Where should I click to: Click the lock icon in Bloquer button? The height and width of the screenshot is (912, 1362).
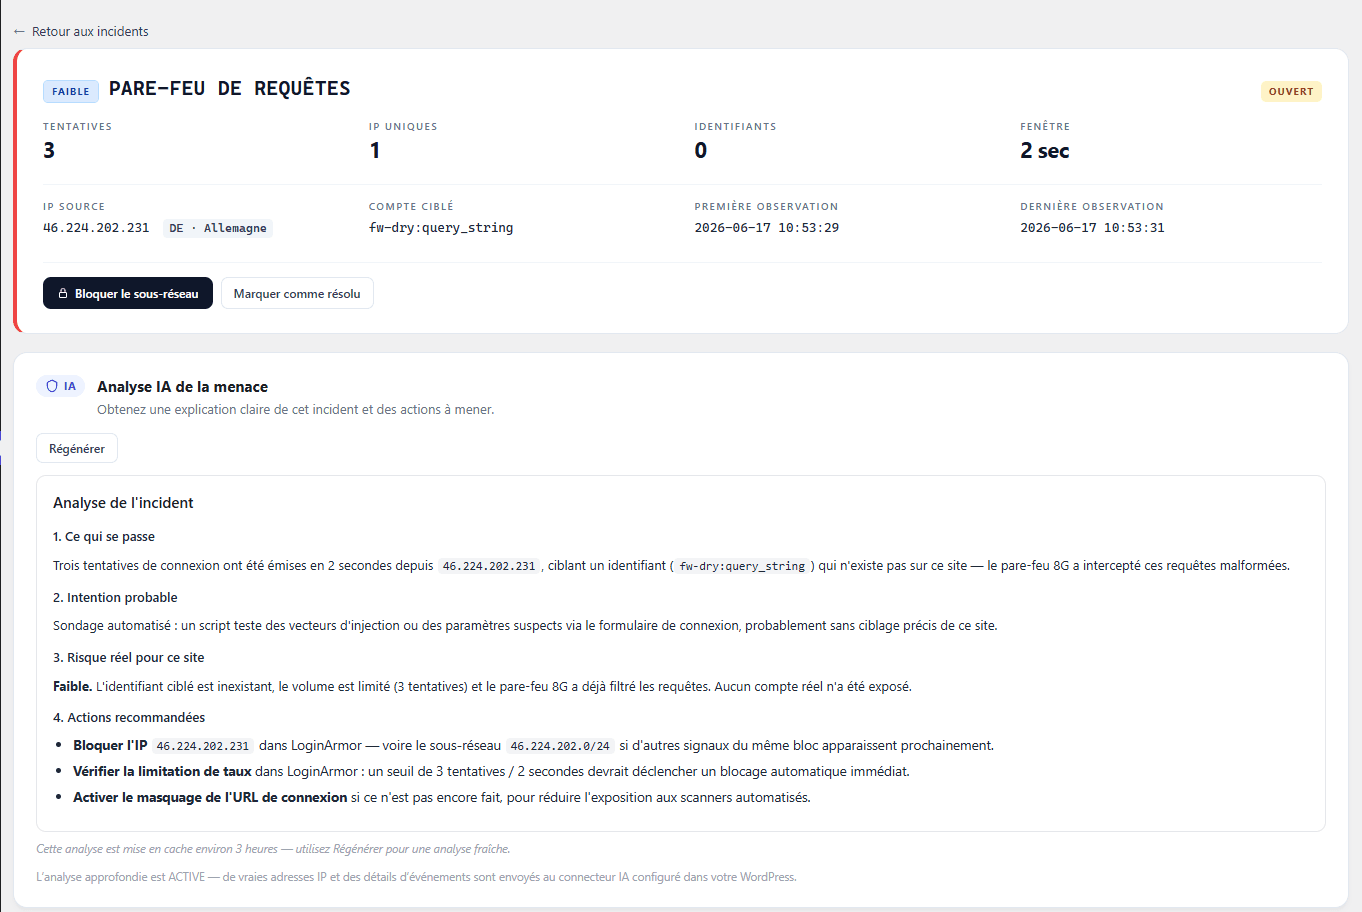pyautogui.click(x=63, y=293)
